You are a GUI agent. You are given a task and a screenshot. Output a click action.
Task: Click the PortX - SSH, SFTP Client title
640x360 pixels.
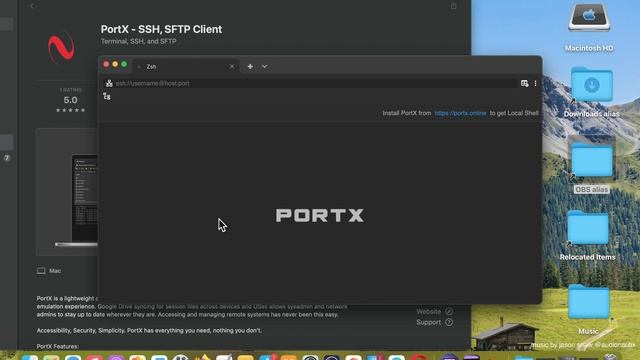tap(161, 29)
